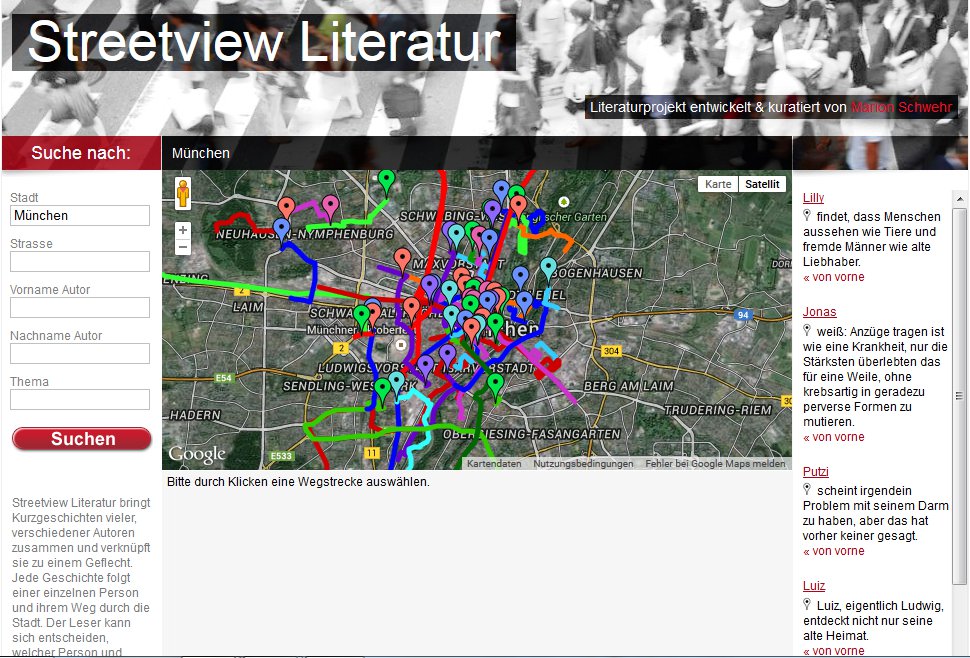The width and height of the screenshot is (970, 658).
Task: Pick up the Street View pegman icon
Action: (182, 193)
